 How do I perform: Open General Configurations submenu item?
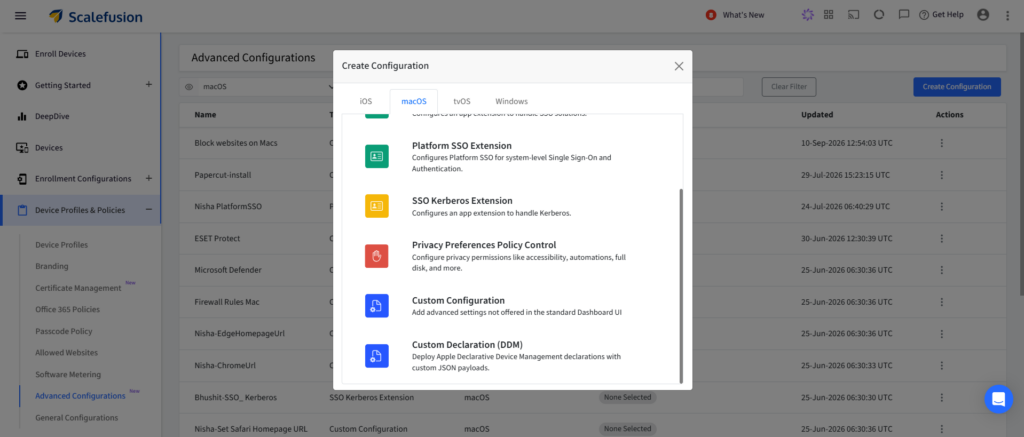click(76, 417)
